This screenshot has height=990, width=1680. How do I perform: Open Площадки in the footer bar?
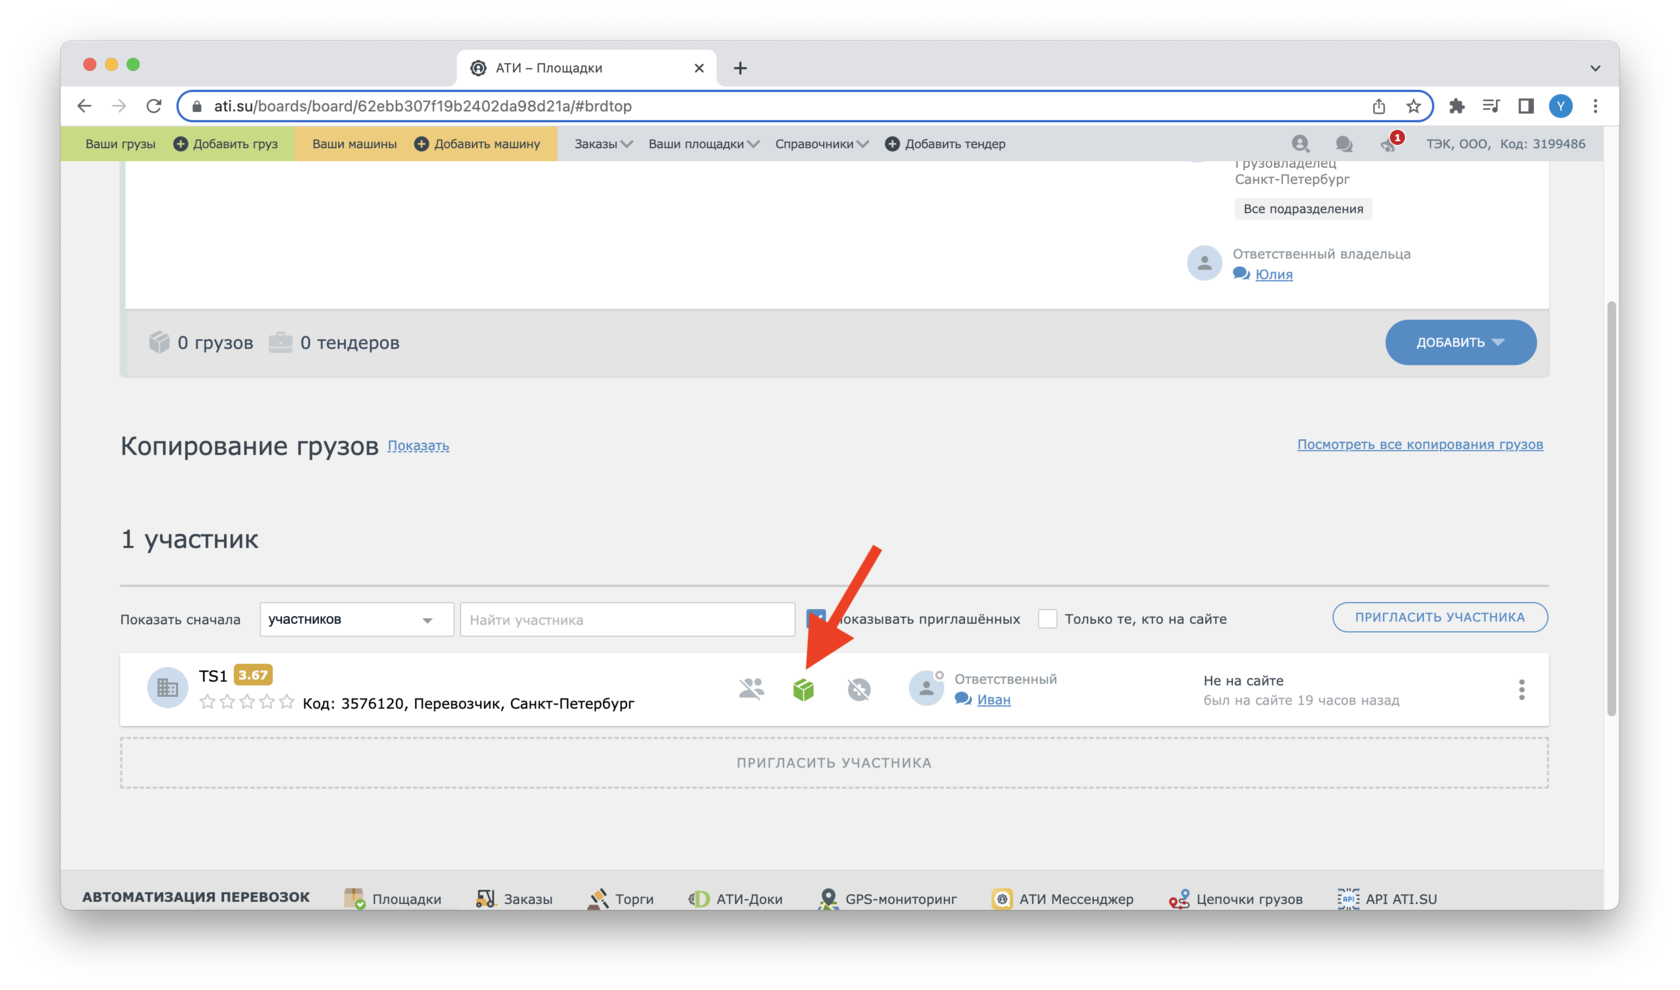pyautogui.click(x=393, y=898)
